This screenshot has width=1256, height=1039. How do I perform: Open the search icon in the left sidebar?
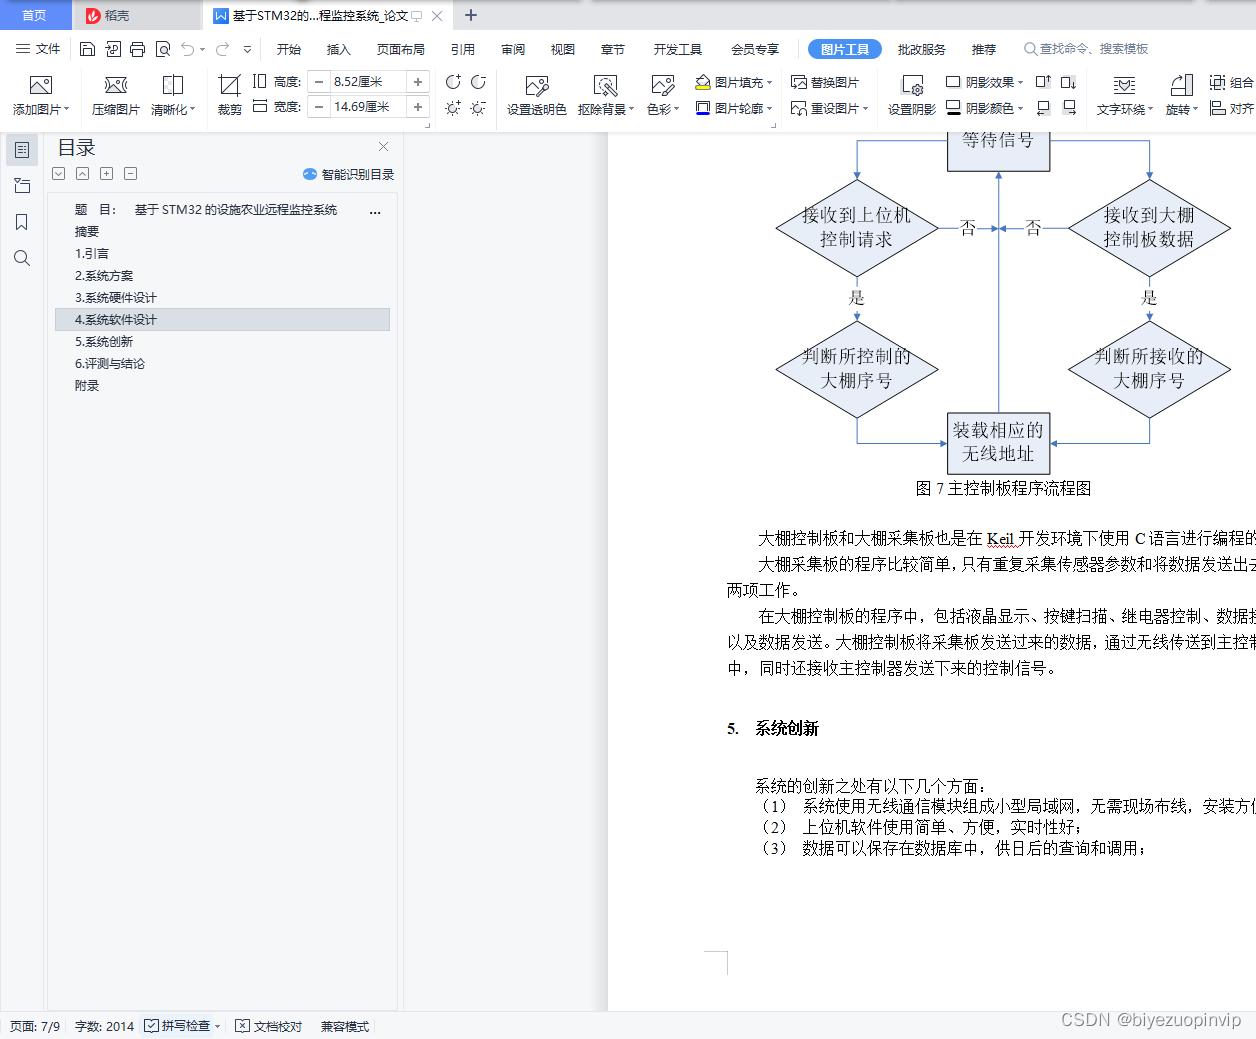pos(22,258)
